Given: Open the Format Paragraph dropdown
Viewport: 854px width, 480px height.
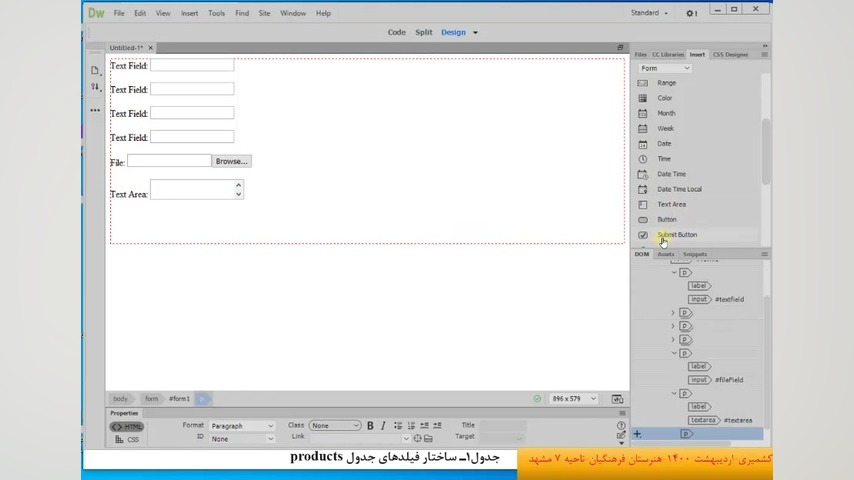Looking at the screenshot, I should pyautogui.click(x=242, y=426).
